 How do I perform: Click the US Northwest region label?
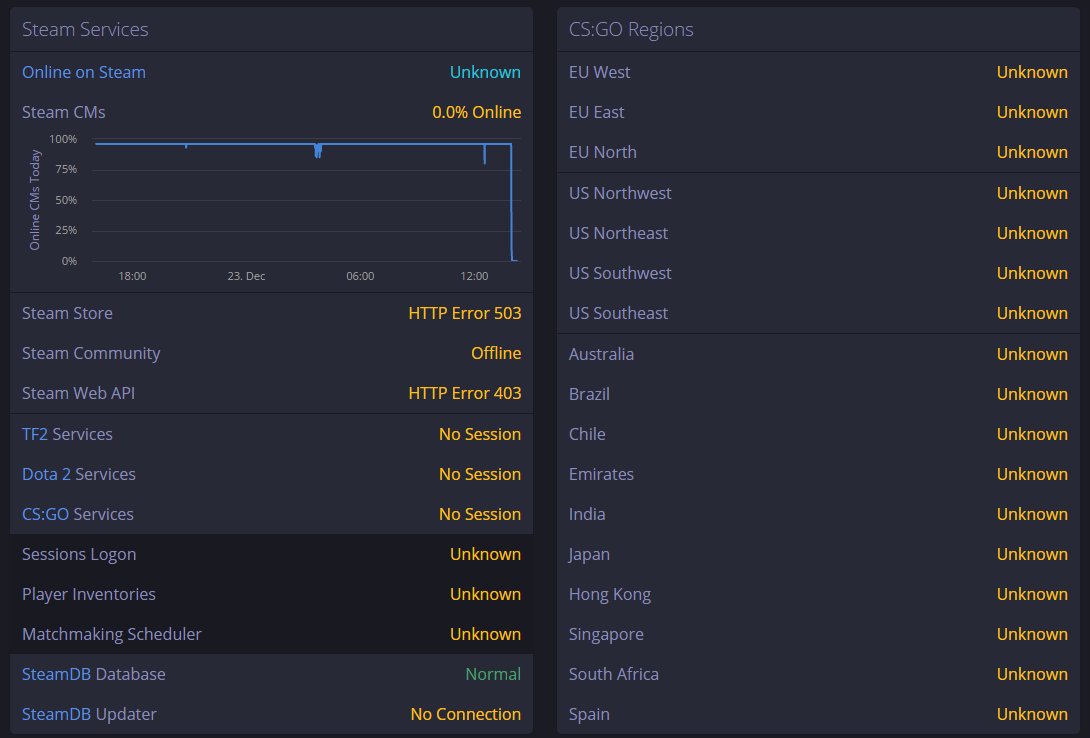[620, 193]
